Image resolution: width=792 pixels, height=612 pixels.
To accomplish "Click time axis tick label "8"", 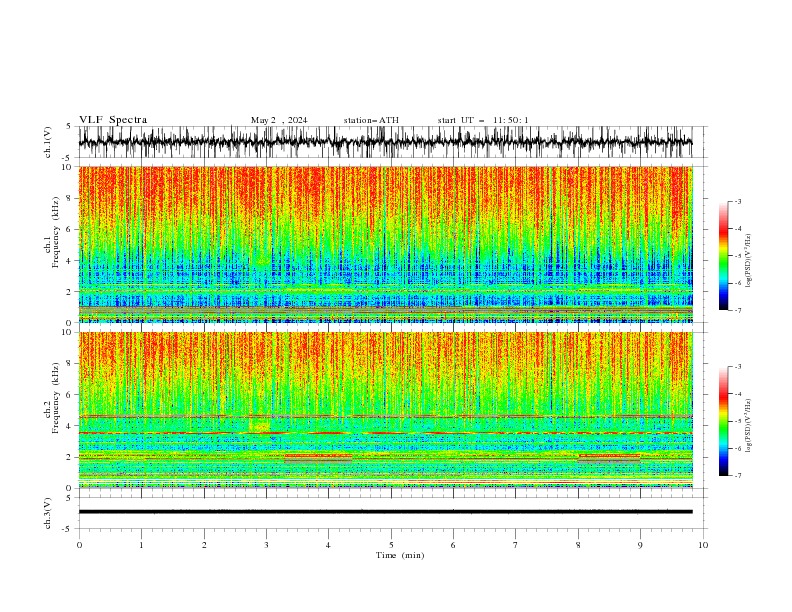I will (x=578, y=545).
